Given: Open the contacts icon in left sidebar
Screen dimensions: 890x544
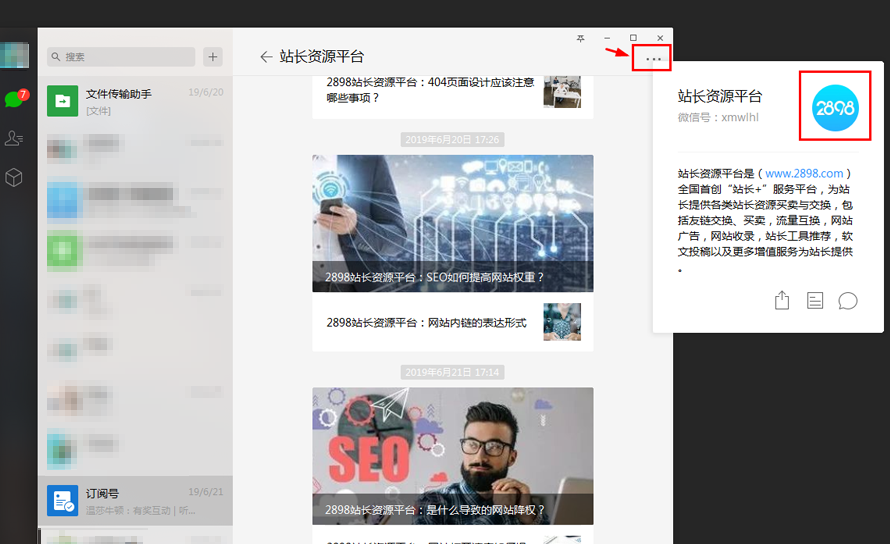Looking at the screenshot, I should coord(14,138).
